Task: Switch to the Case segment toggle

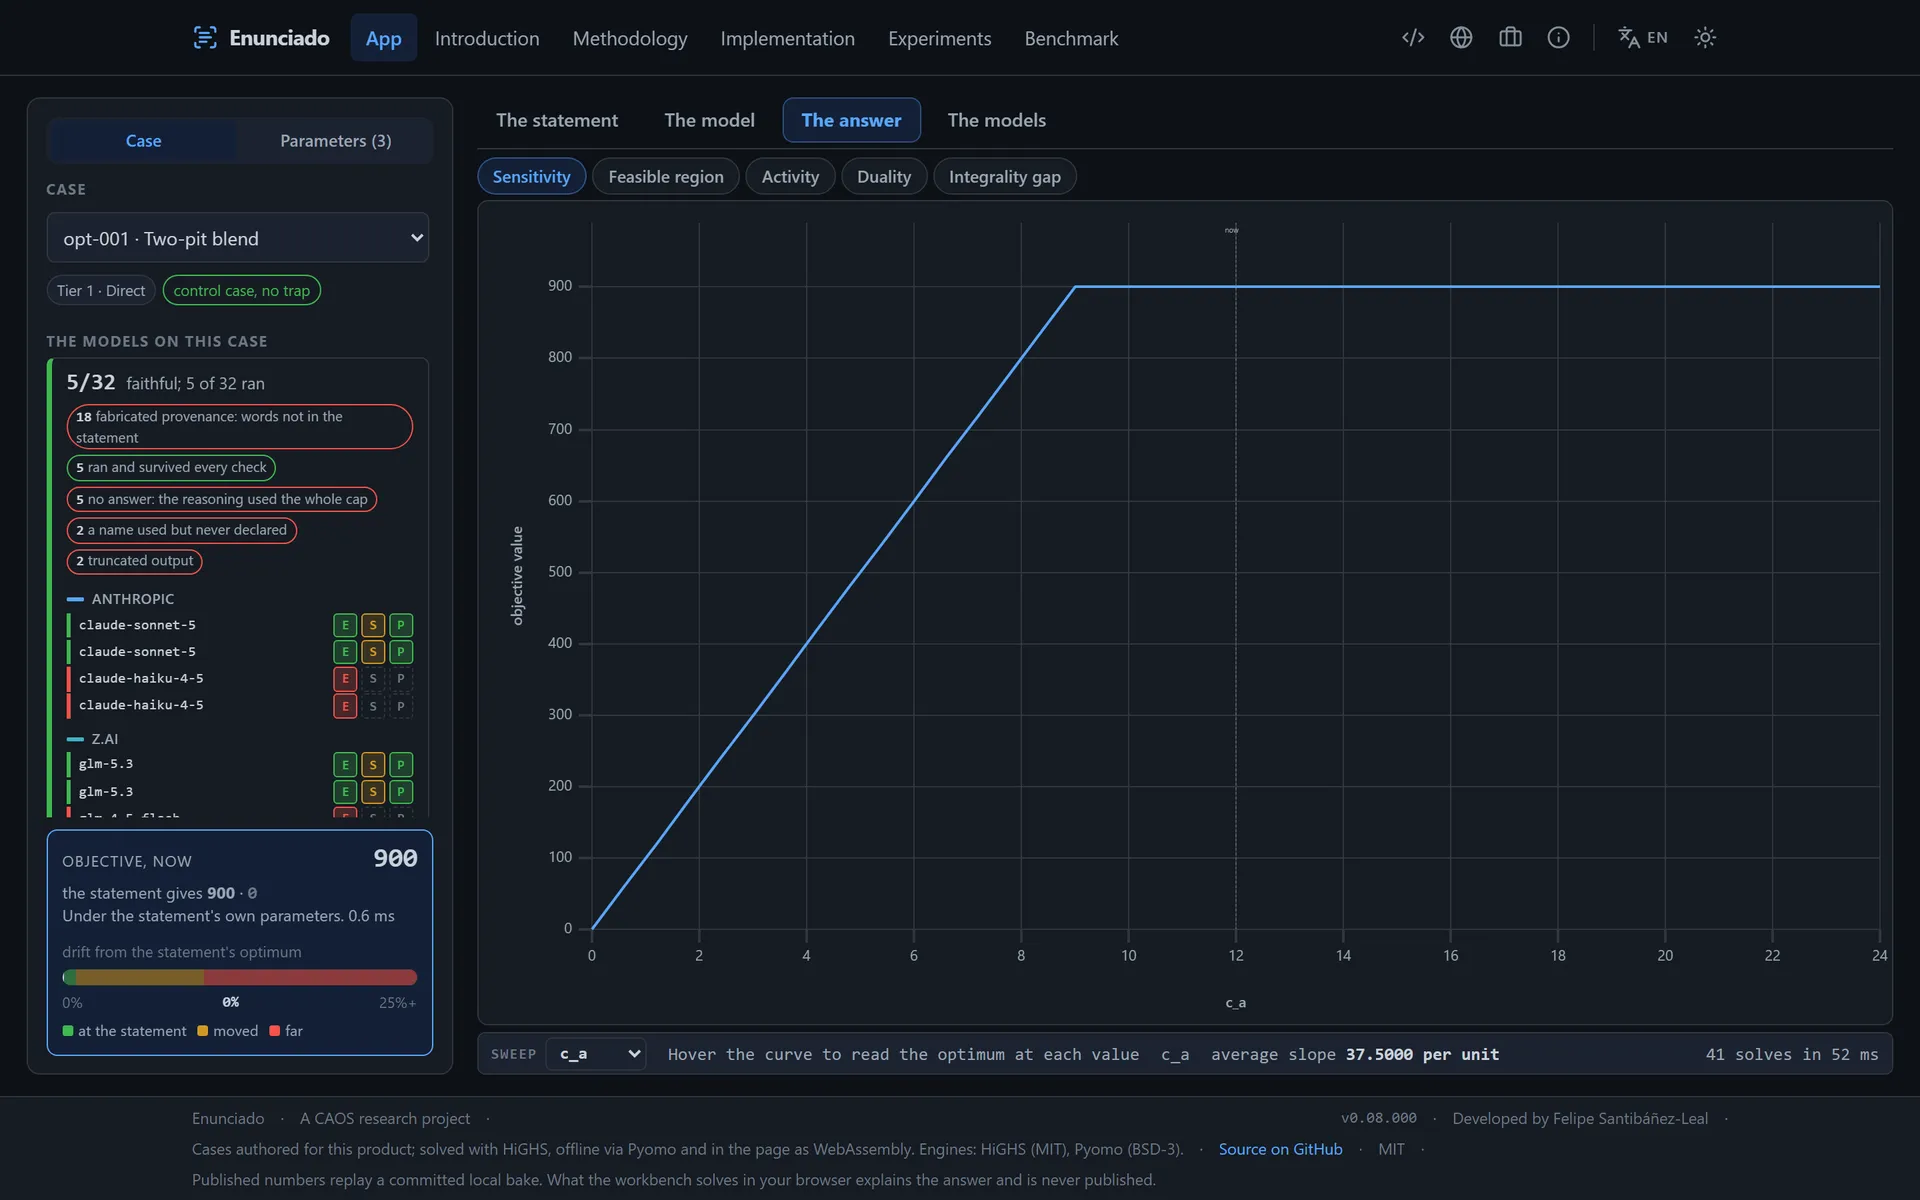Action: pos(143,141)
